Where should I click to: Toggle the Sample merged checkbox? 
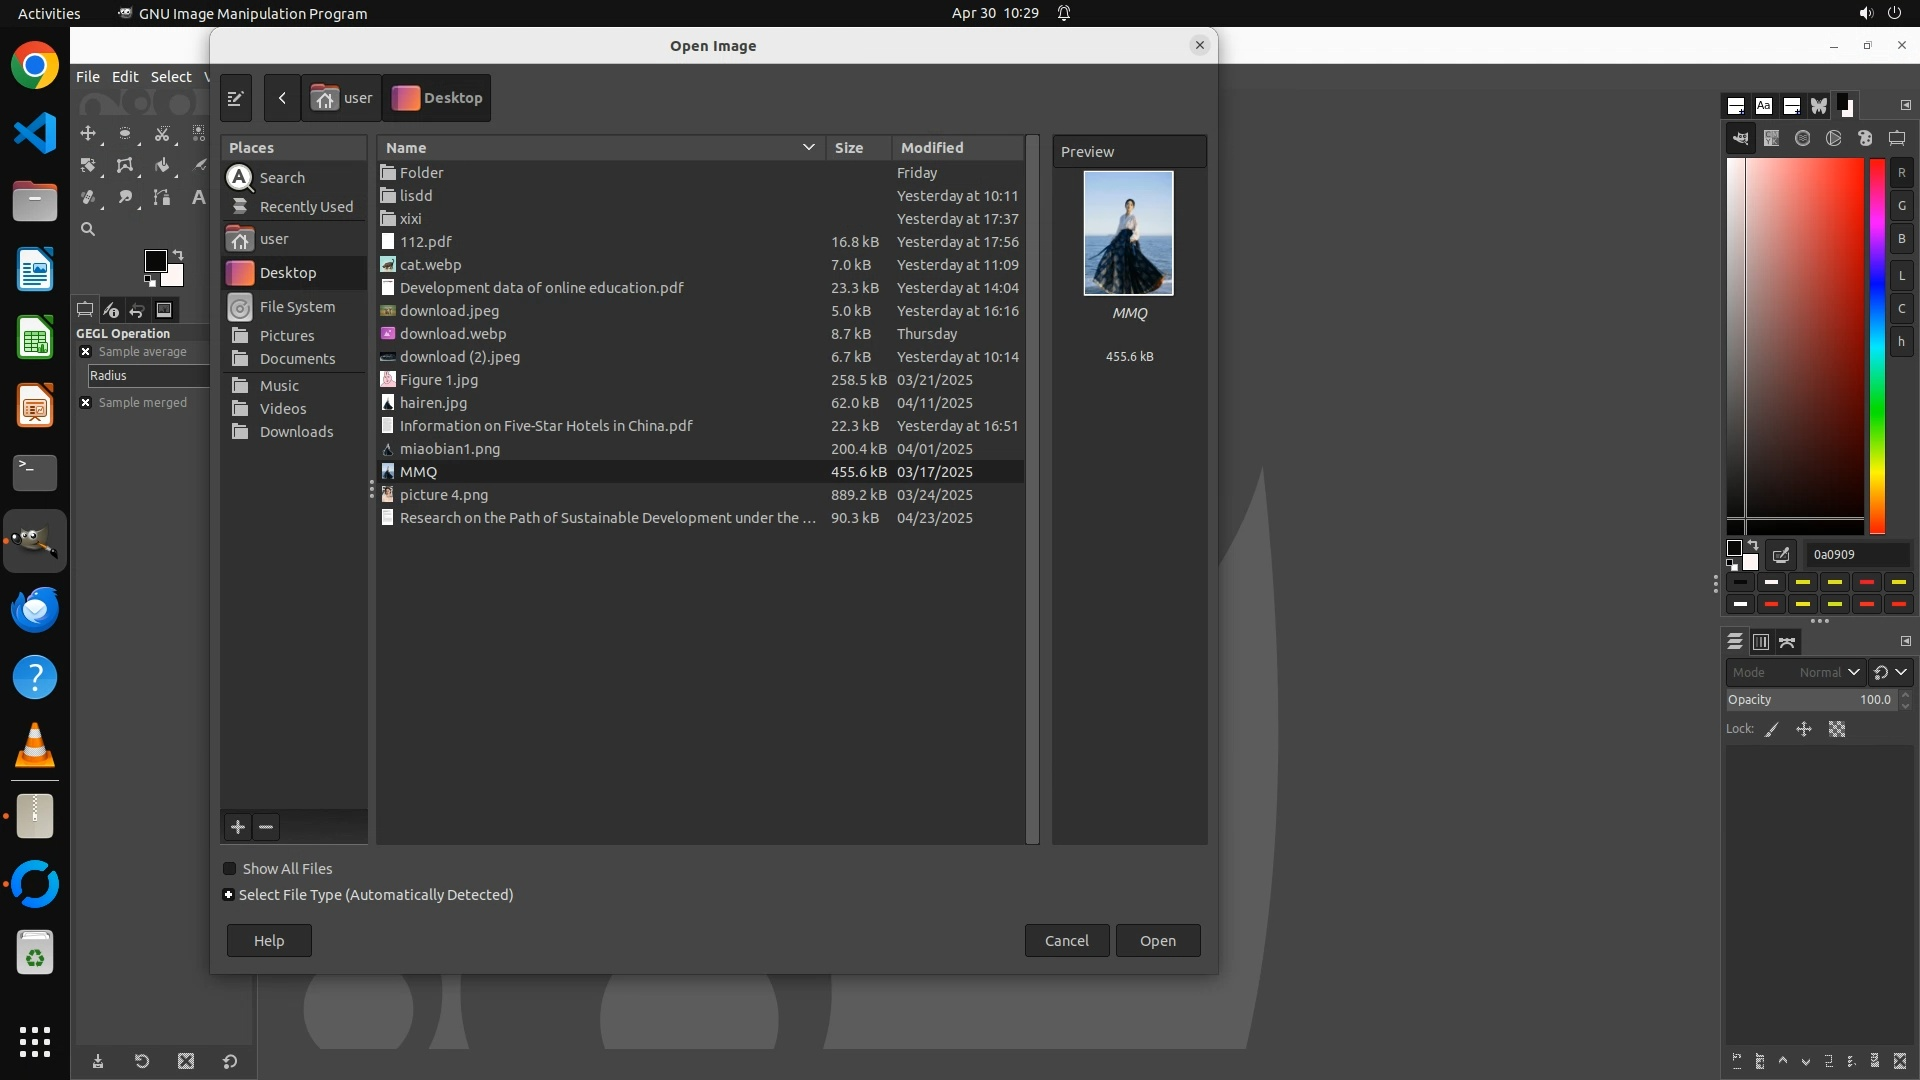click(x=86, y=403)
